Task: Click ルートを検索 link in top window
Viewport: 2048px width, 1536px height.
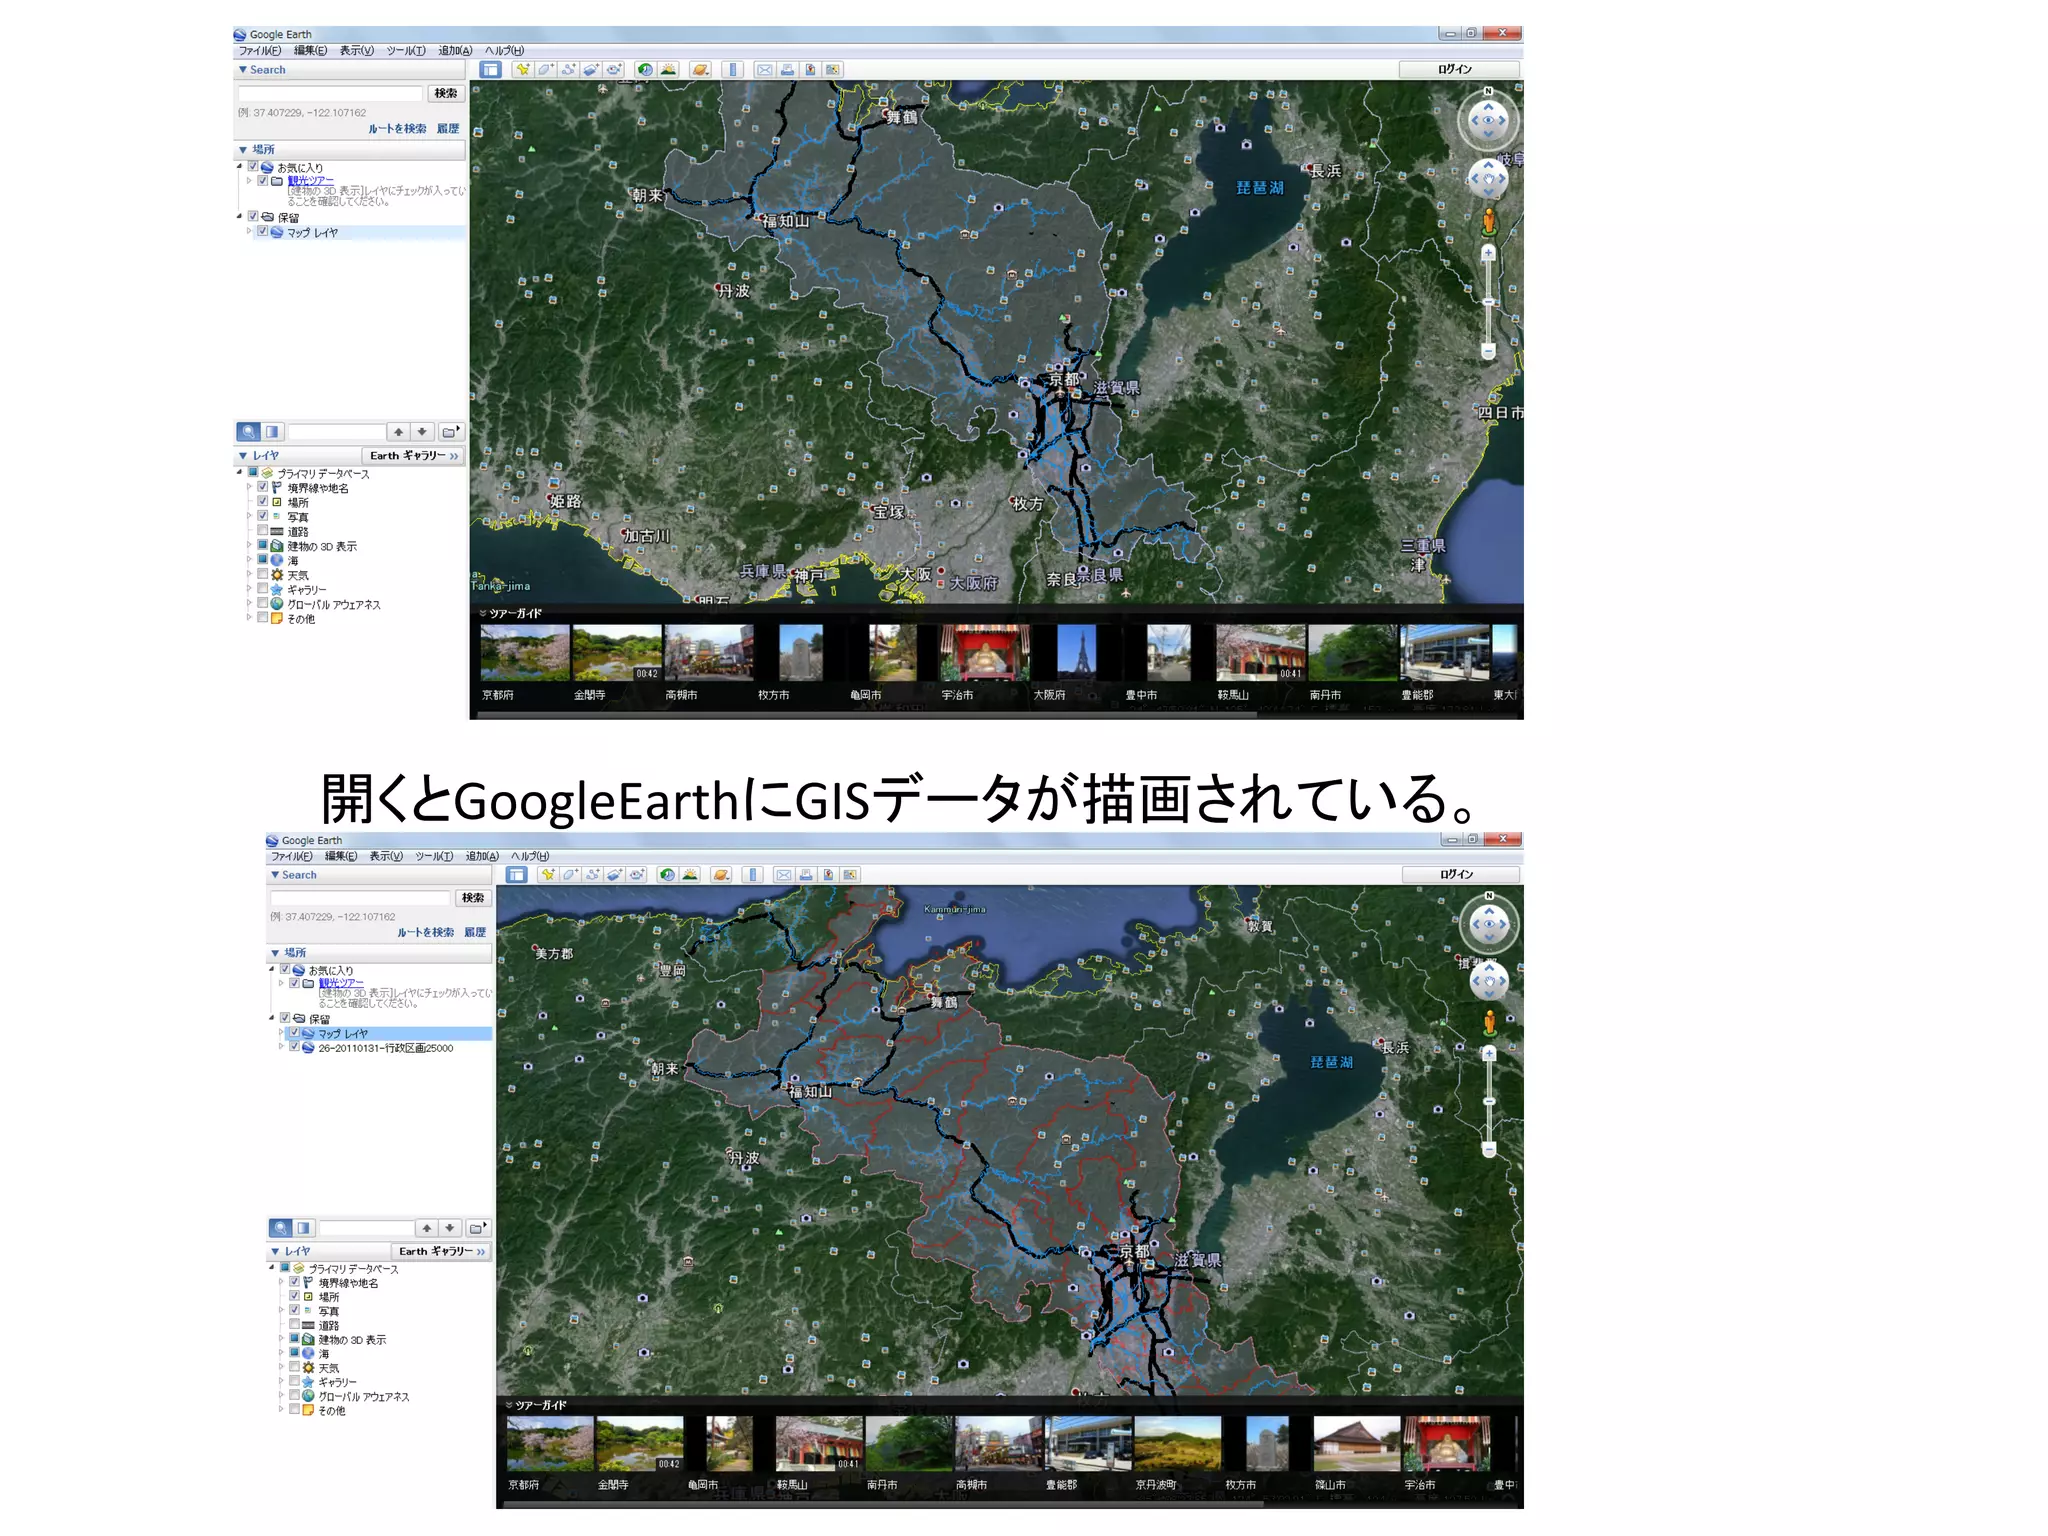Action: (x=397, y=129)
